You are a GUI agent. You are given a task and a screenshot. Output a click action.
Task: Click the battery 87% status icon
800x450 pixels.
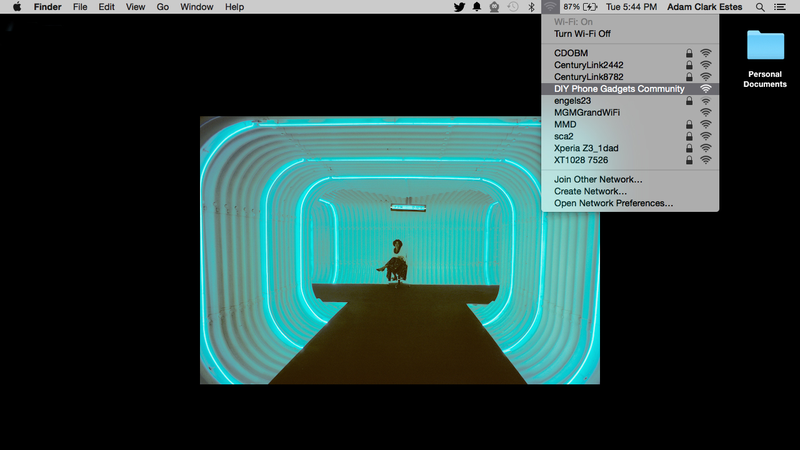point(580,7)
